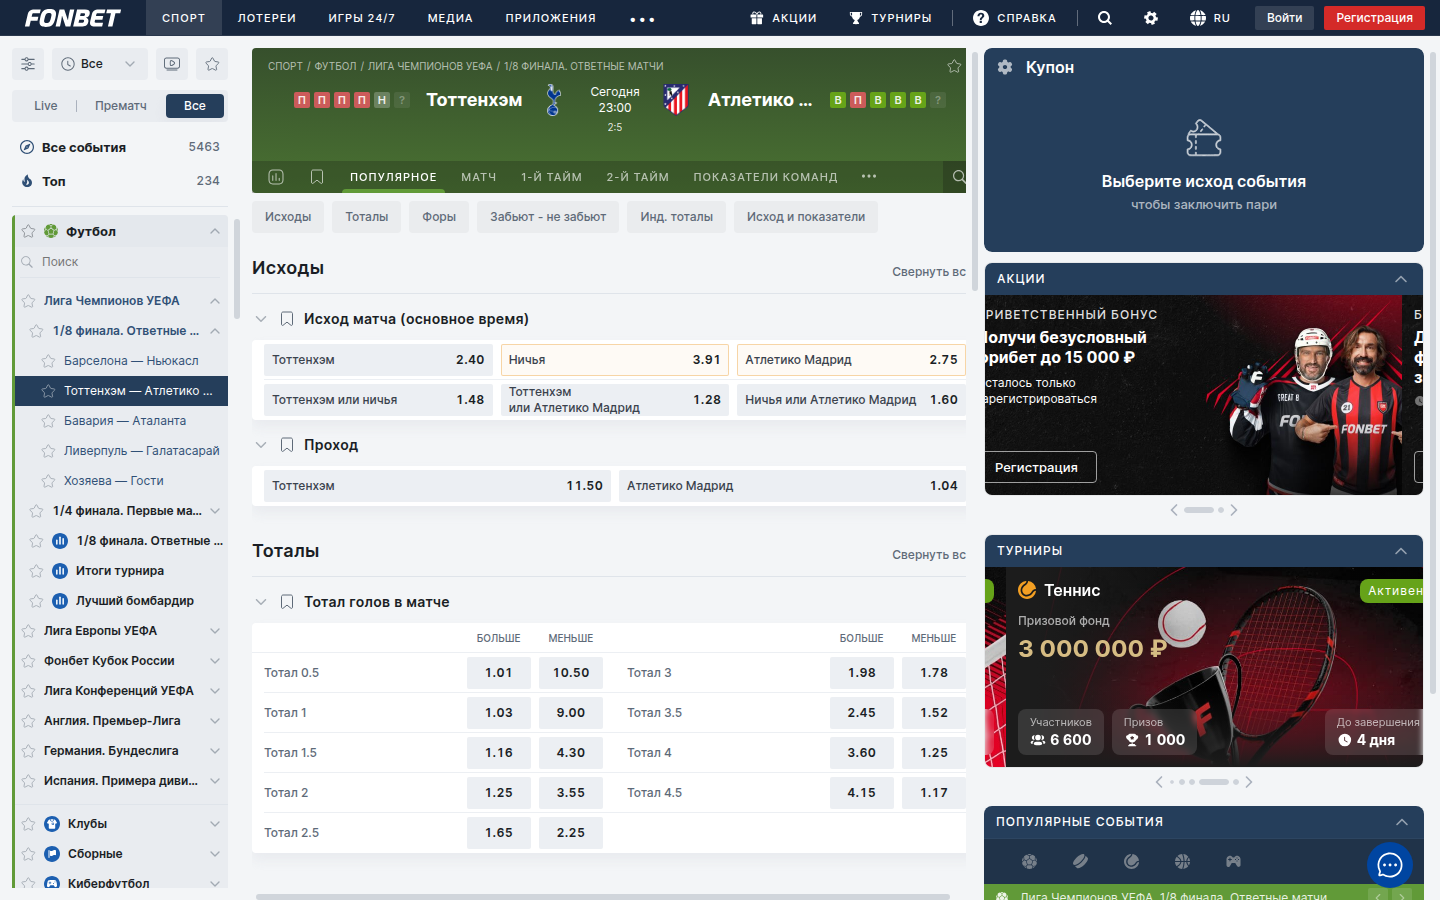Expand the Лига Европы УЕФА league

click(x=214, y=631)
